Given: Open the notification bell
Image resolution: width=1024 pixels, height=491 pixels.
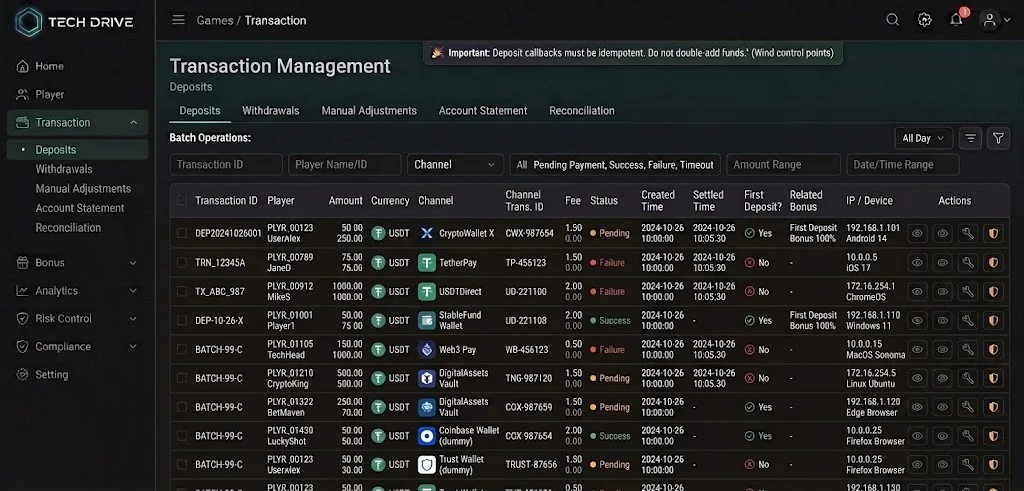Looking at the screenshot, I should (956, 20).
